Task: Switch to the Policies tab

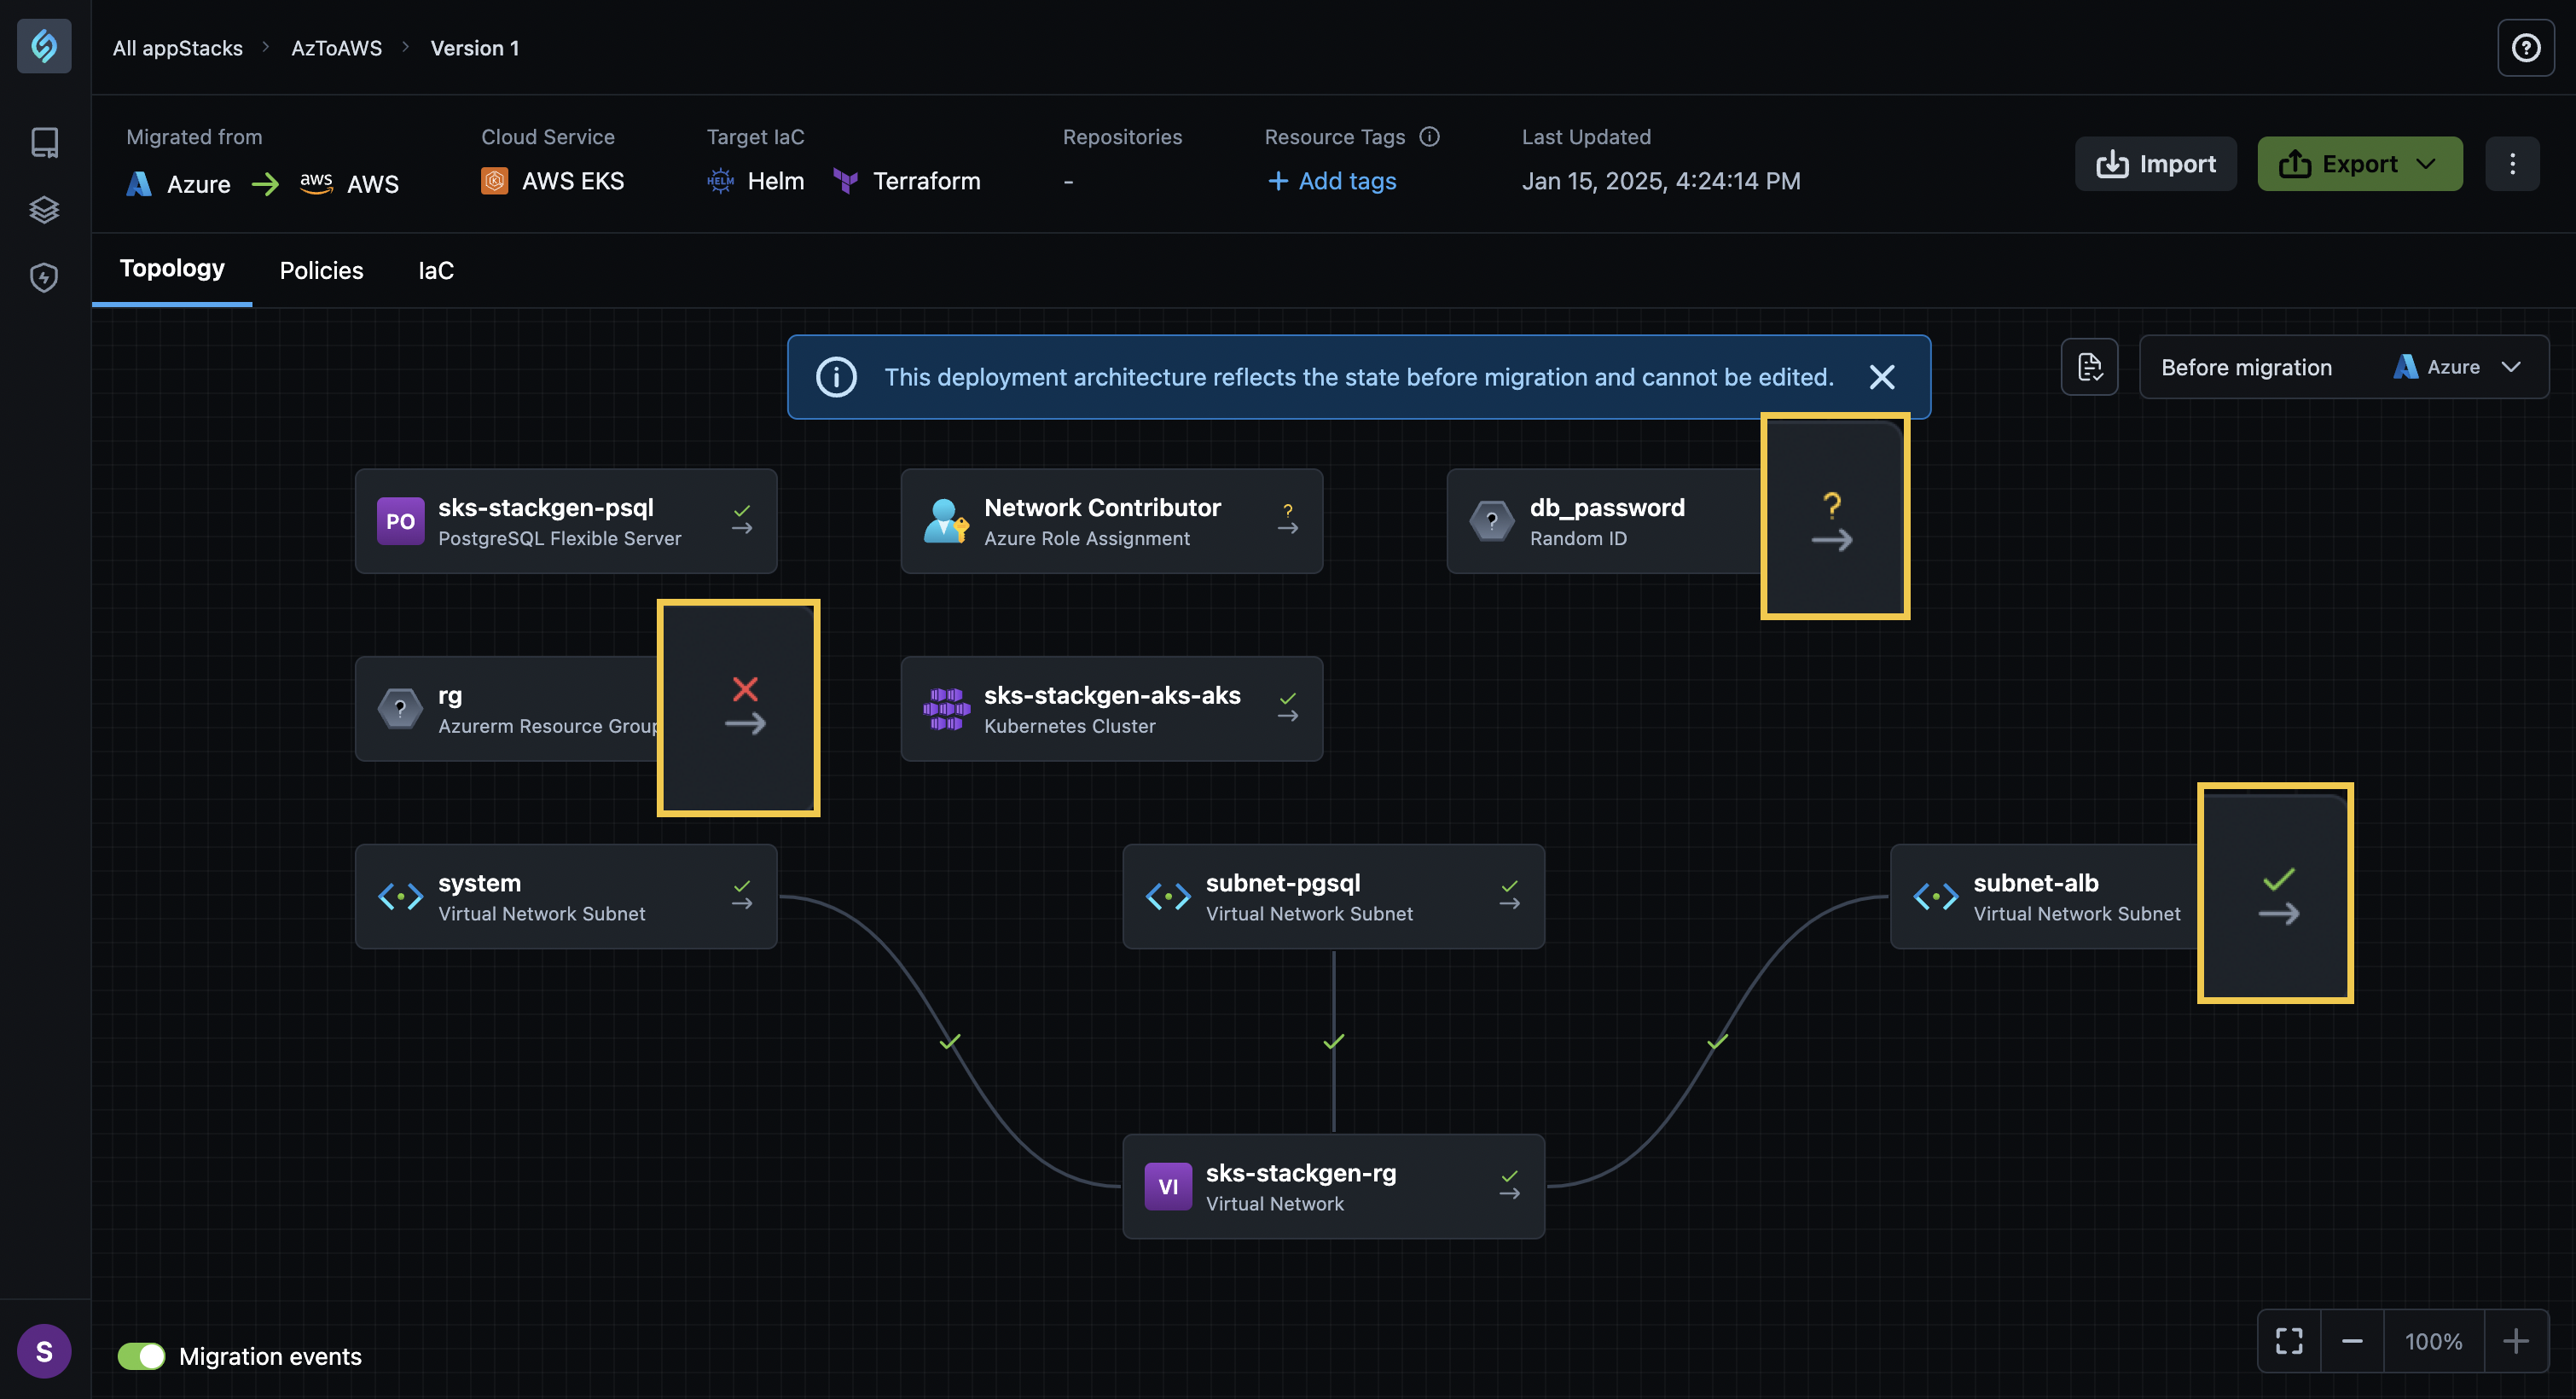Action: coord(321,270)
